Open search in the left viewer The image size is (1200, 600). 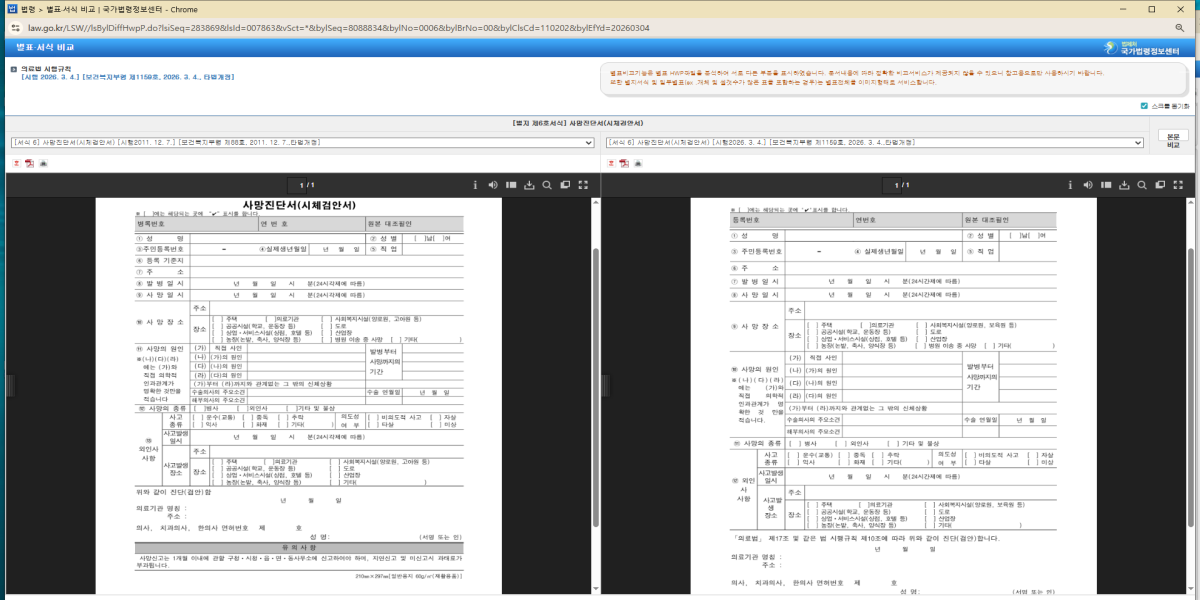(x=547, y=185)
